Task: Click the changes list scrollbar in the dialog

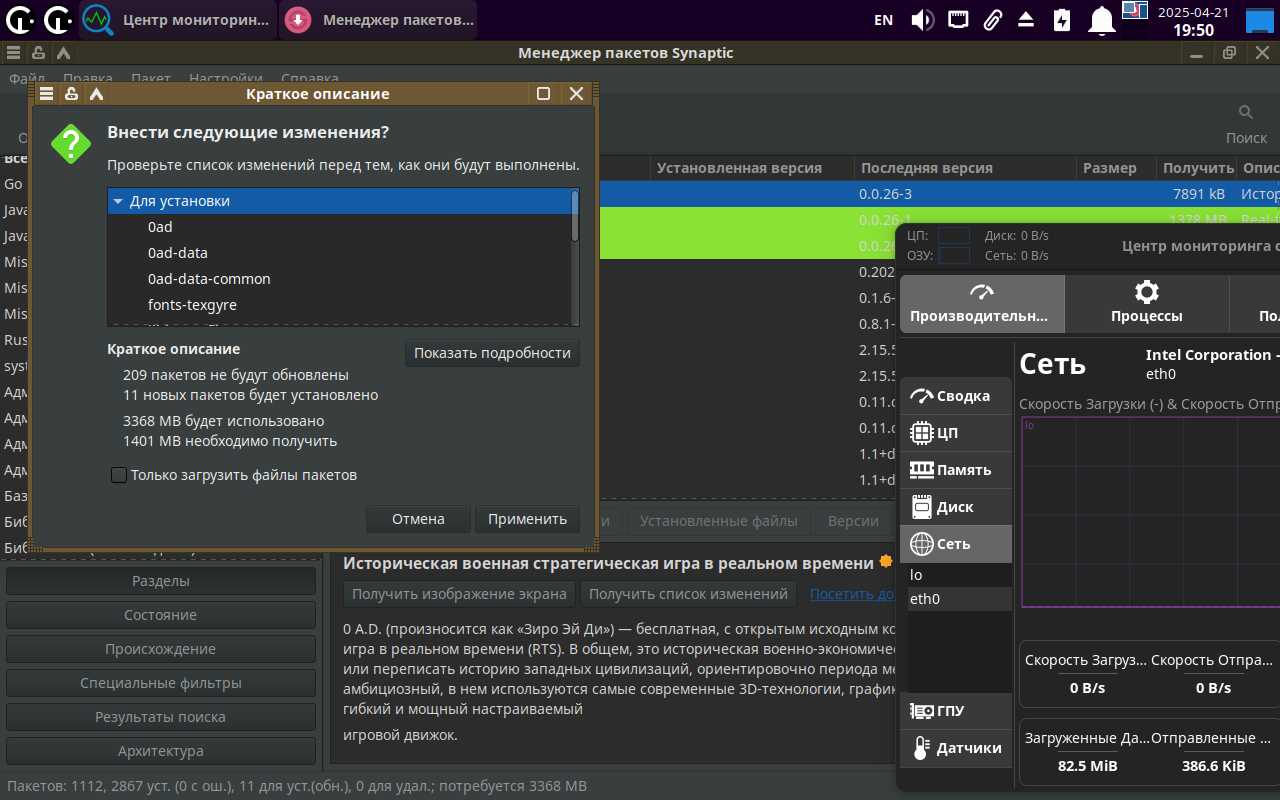Action: 575,216
